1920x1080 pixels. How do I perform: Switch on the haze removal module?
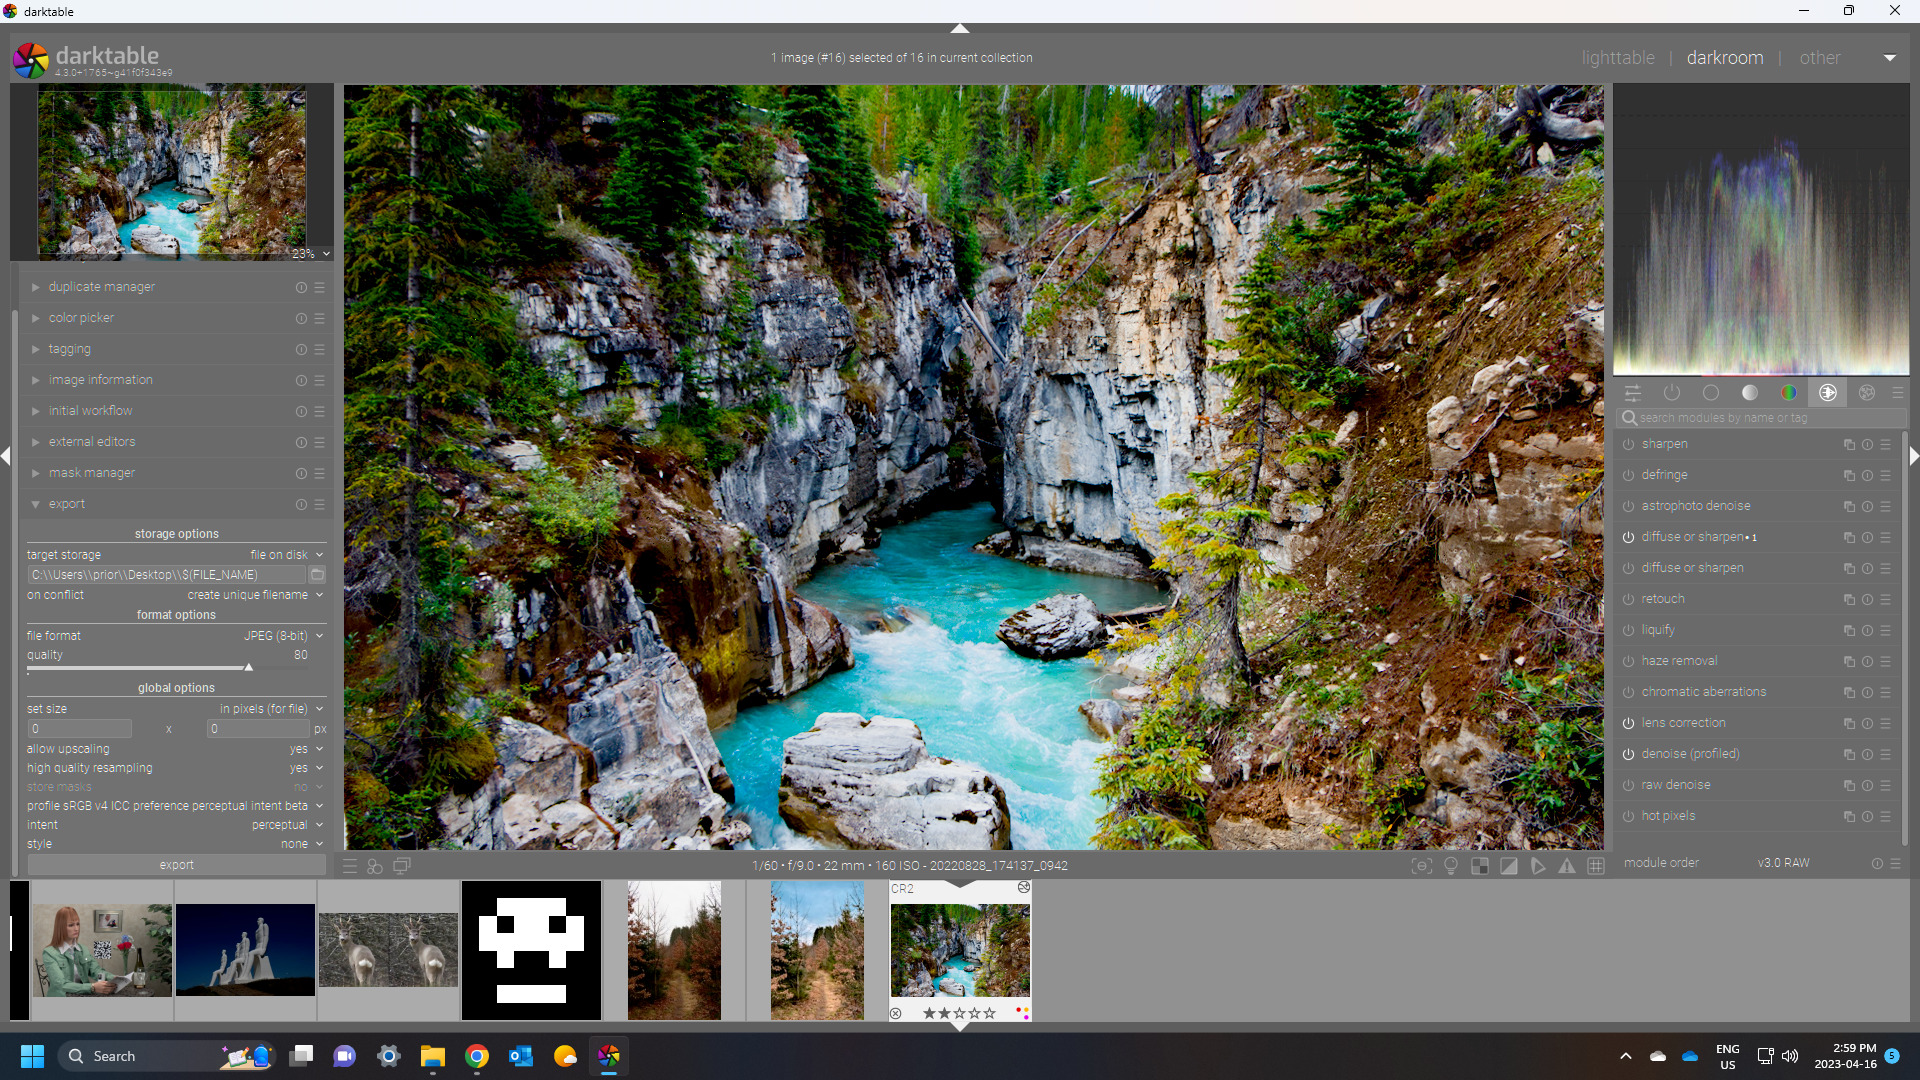[1628, 662]
